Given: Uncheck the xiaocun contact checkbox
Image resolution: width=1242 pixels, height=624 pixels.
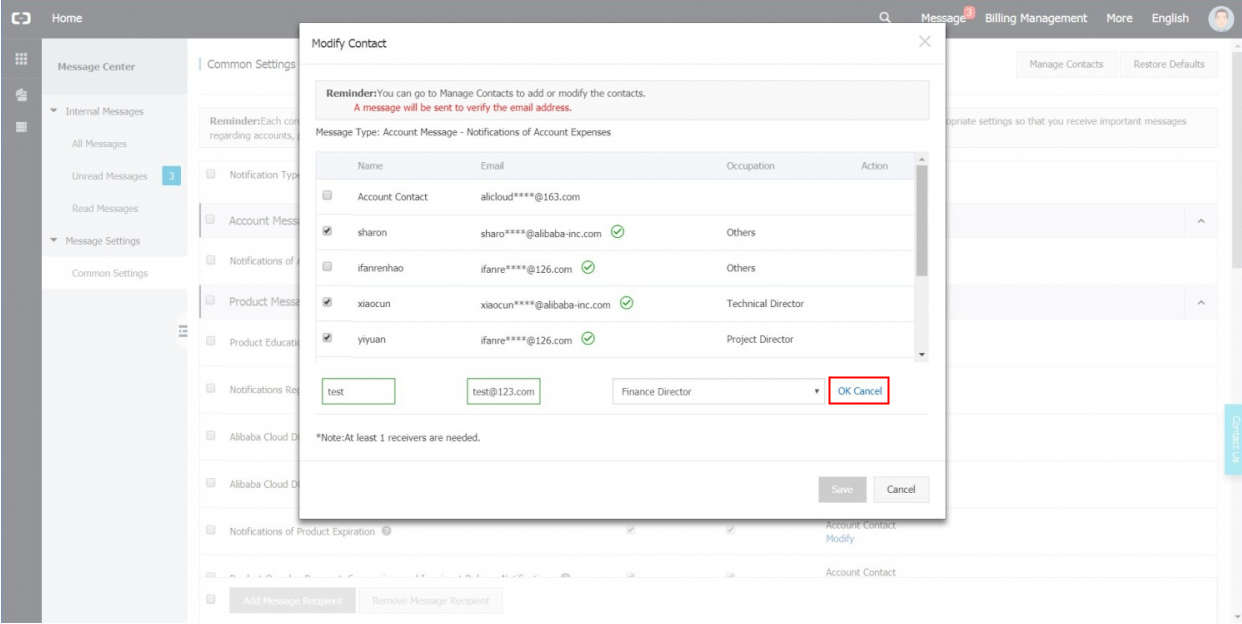Looking at the screenshot, I should click(x=326, y=302).
